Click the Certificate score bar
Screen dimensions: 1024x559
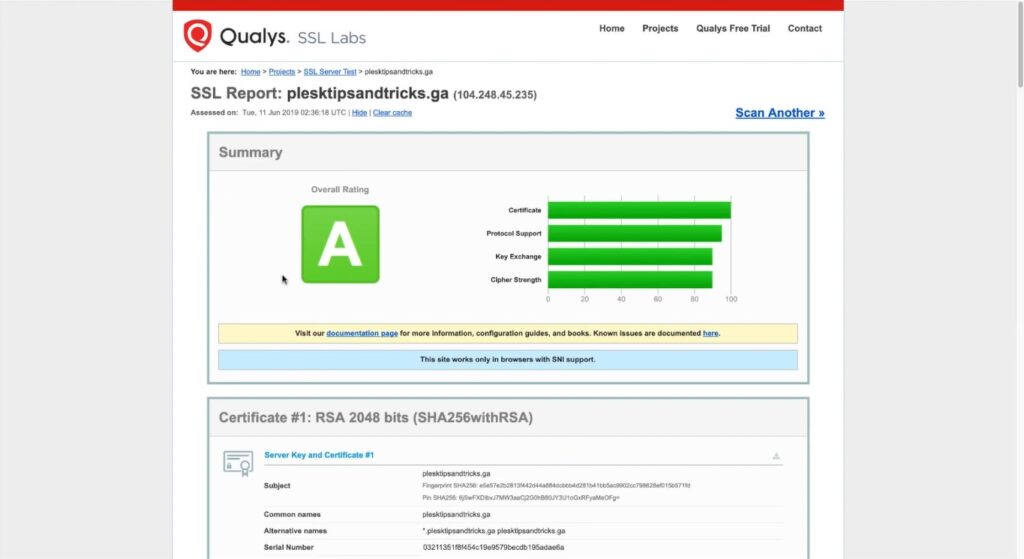639,210
